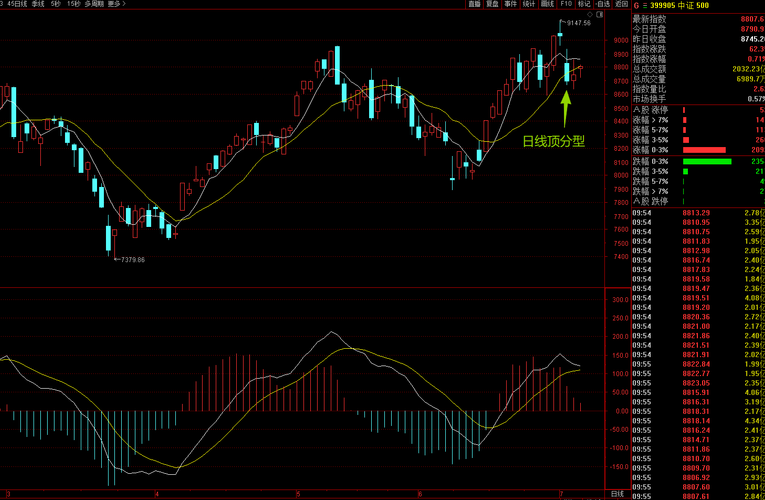Image resolution: width=765 pixels, height=500 pixels.
Task: Click the -150.0 MACD axis label
Action: click(x=619, y=467)
